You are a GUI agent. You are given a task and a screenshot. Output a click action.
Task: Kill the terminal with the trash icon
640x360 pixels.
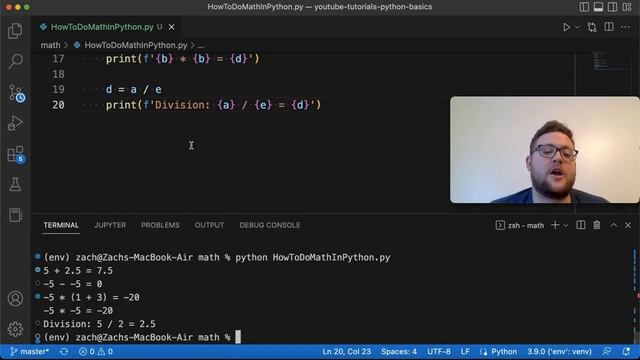point(597,225)
